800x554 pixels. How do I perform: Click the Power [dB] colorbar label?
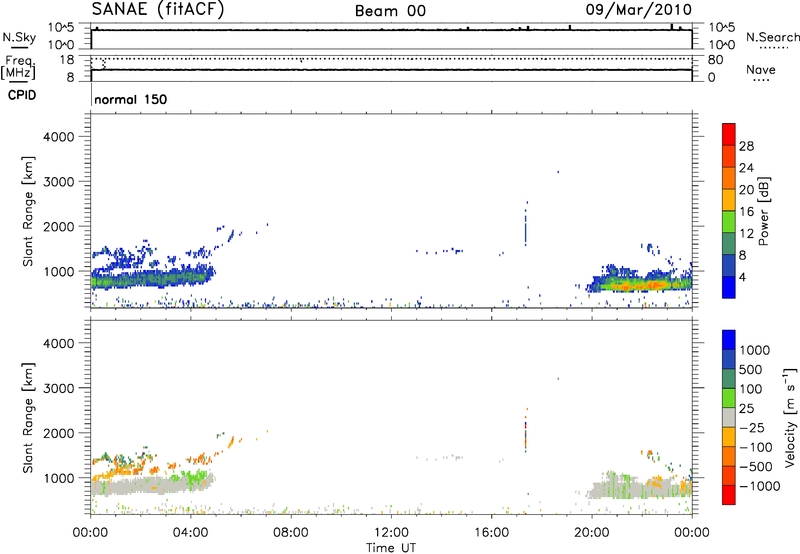click(764, 211)
